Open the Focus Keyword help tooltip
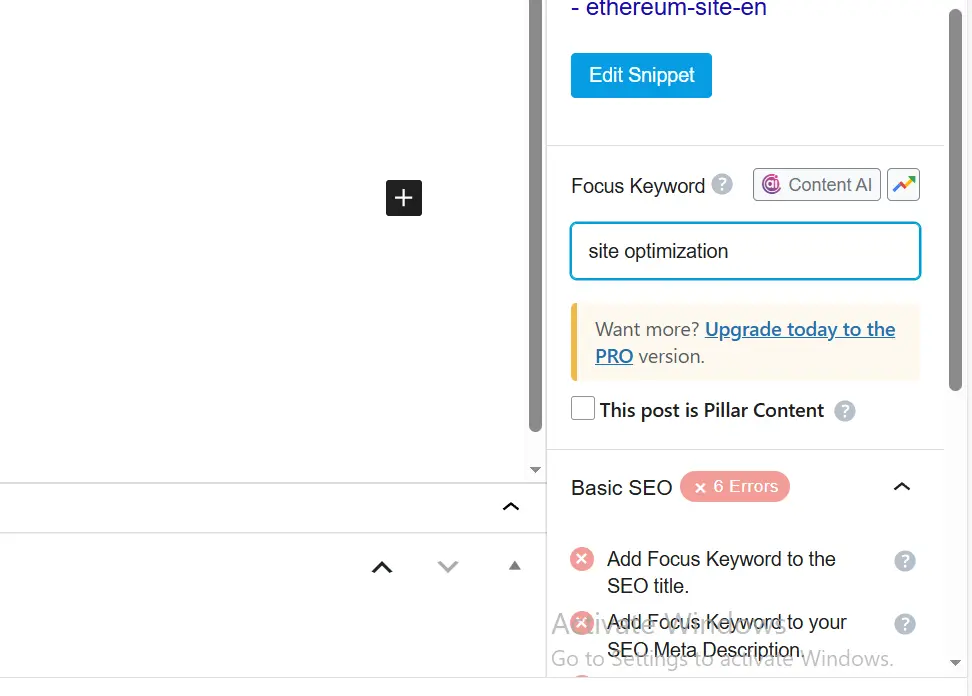This screenshot has height=696, width=972. (722, 184)
